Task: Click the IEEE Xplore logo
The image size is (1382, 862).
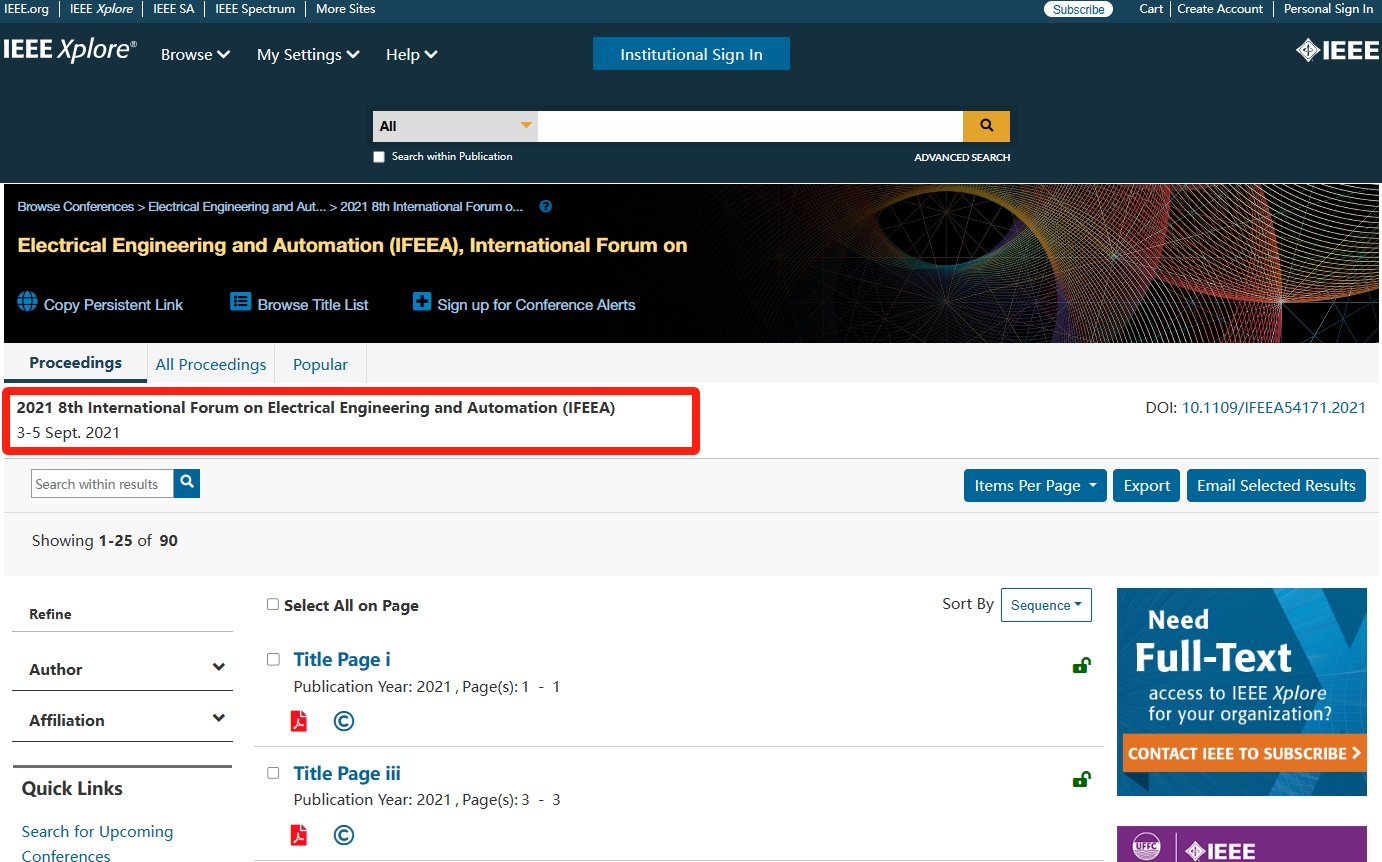Action: pos(70,50)
